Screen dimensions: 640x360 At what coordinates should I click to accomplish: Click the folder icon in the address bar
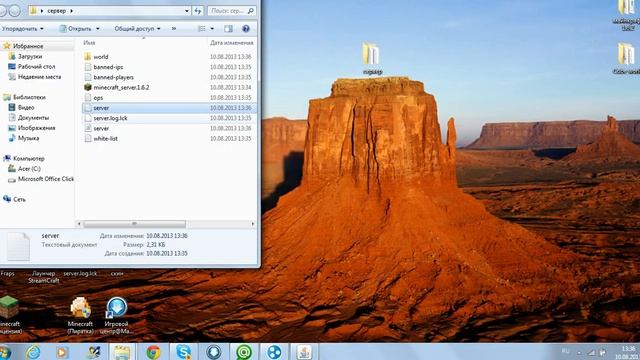[x=33, y=11]
